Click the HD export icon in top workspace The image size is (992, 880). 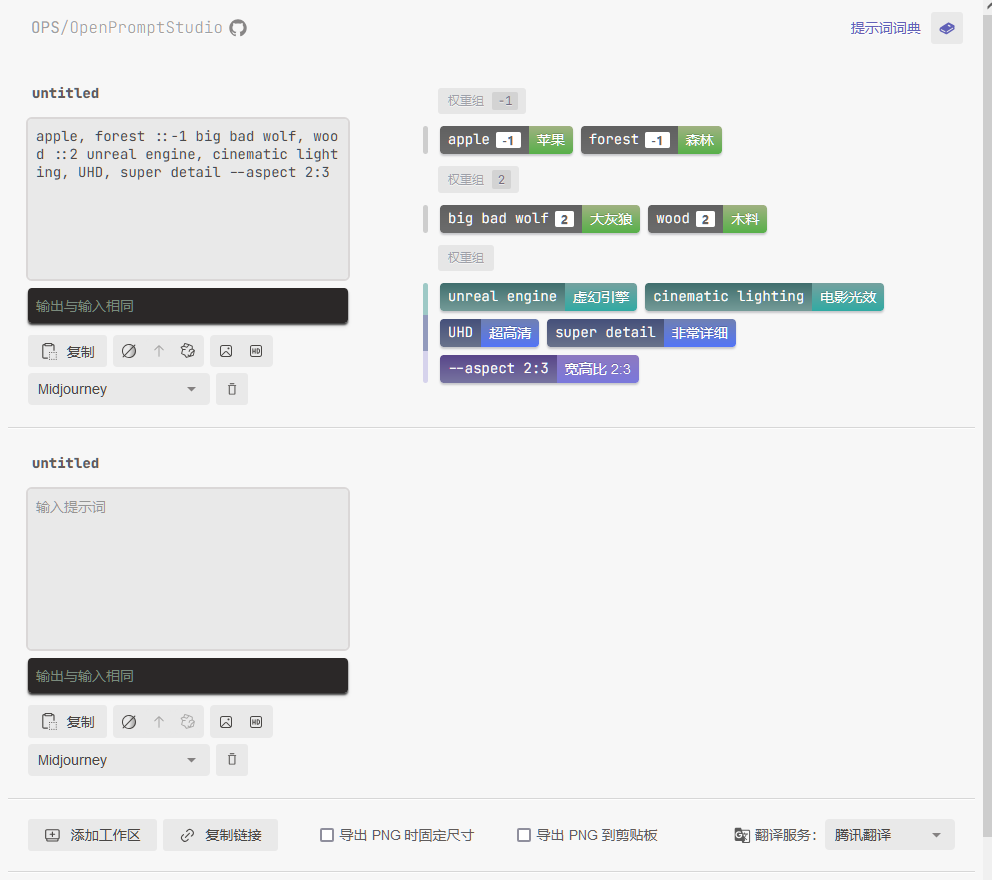(x=256, y=350)
